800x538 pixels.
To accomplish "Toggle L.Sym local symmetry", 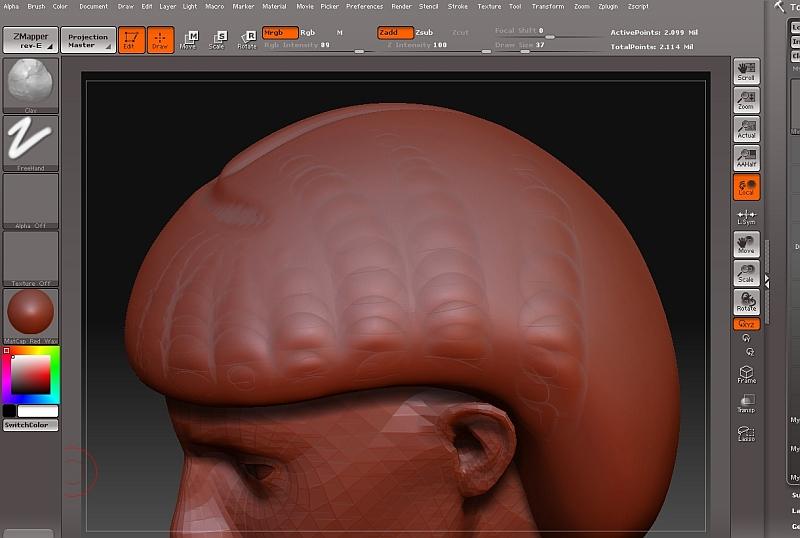I will click(746, 216).
